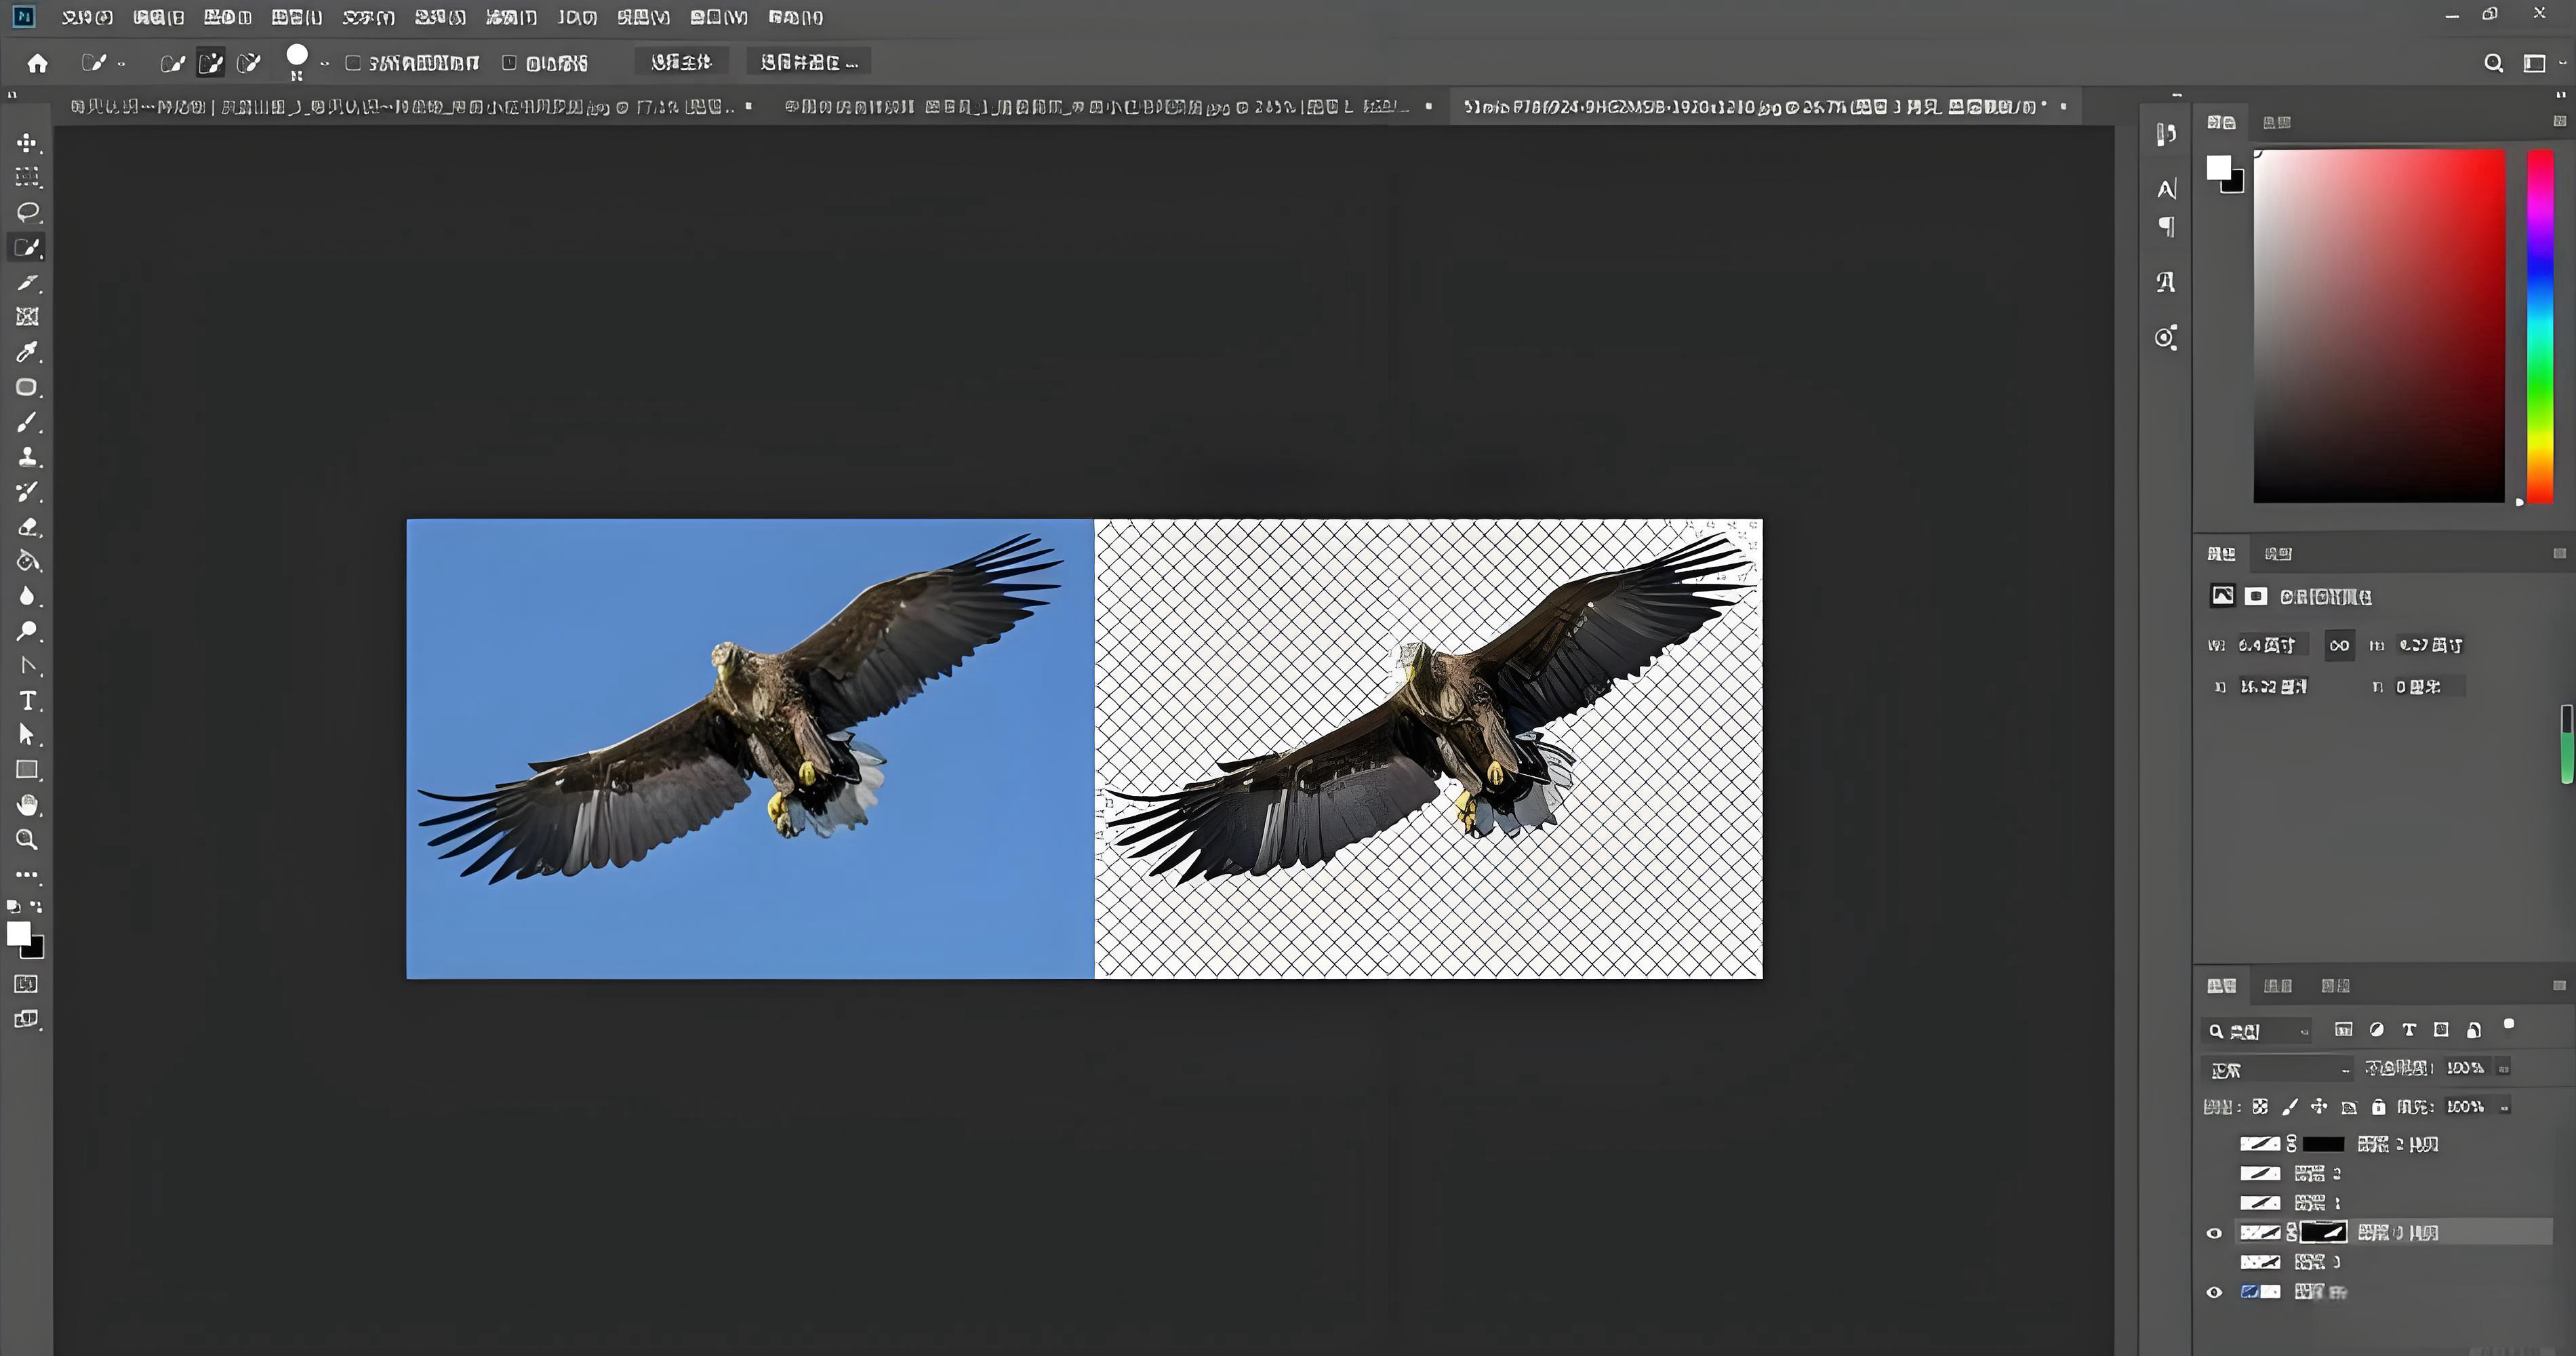Click the Select and Mask button
The image size is (2576, 1356).
808,62
